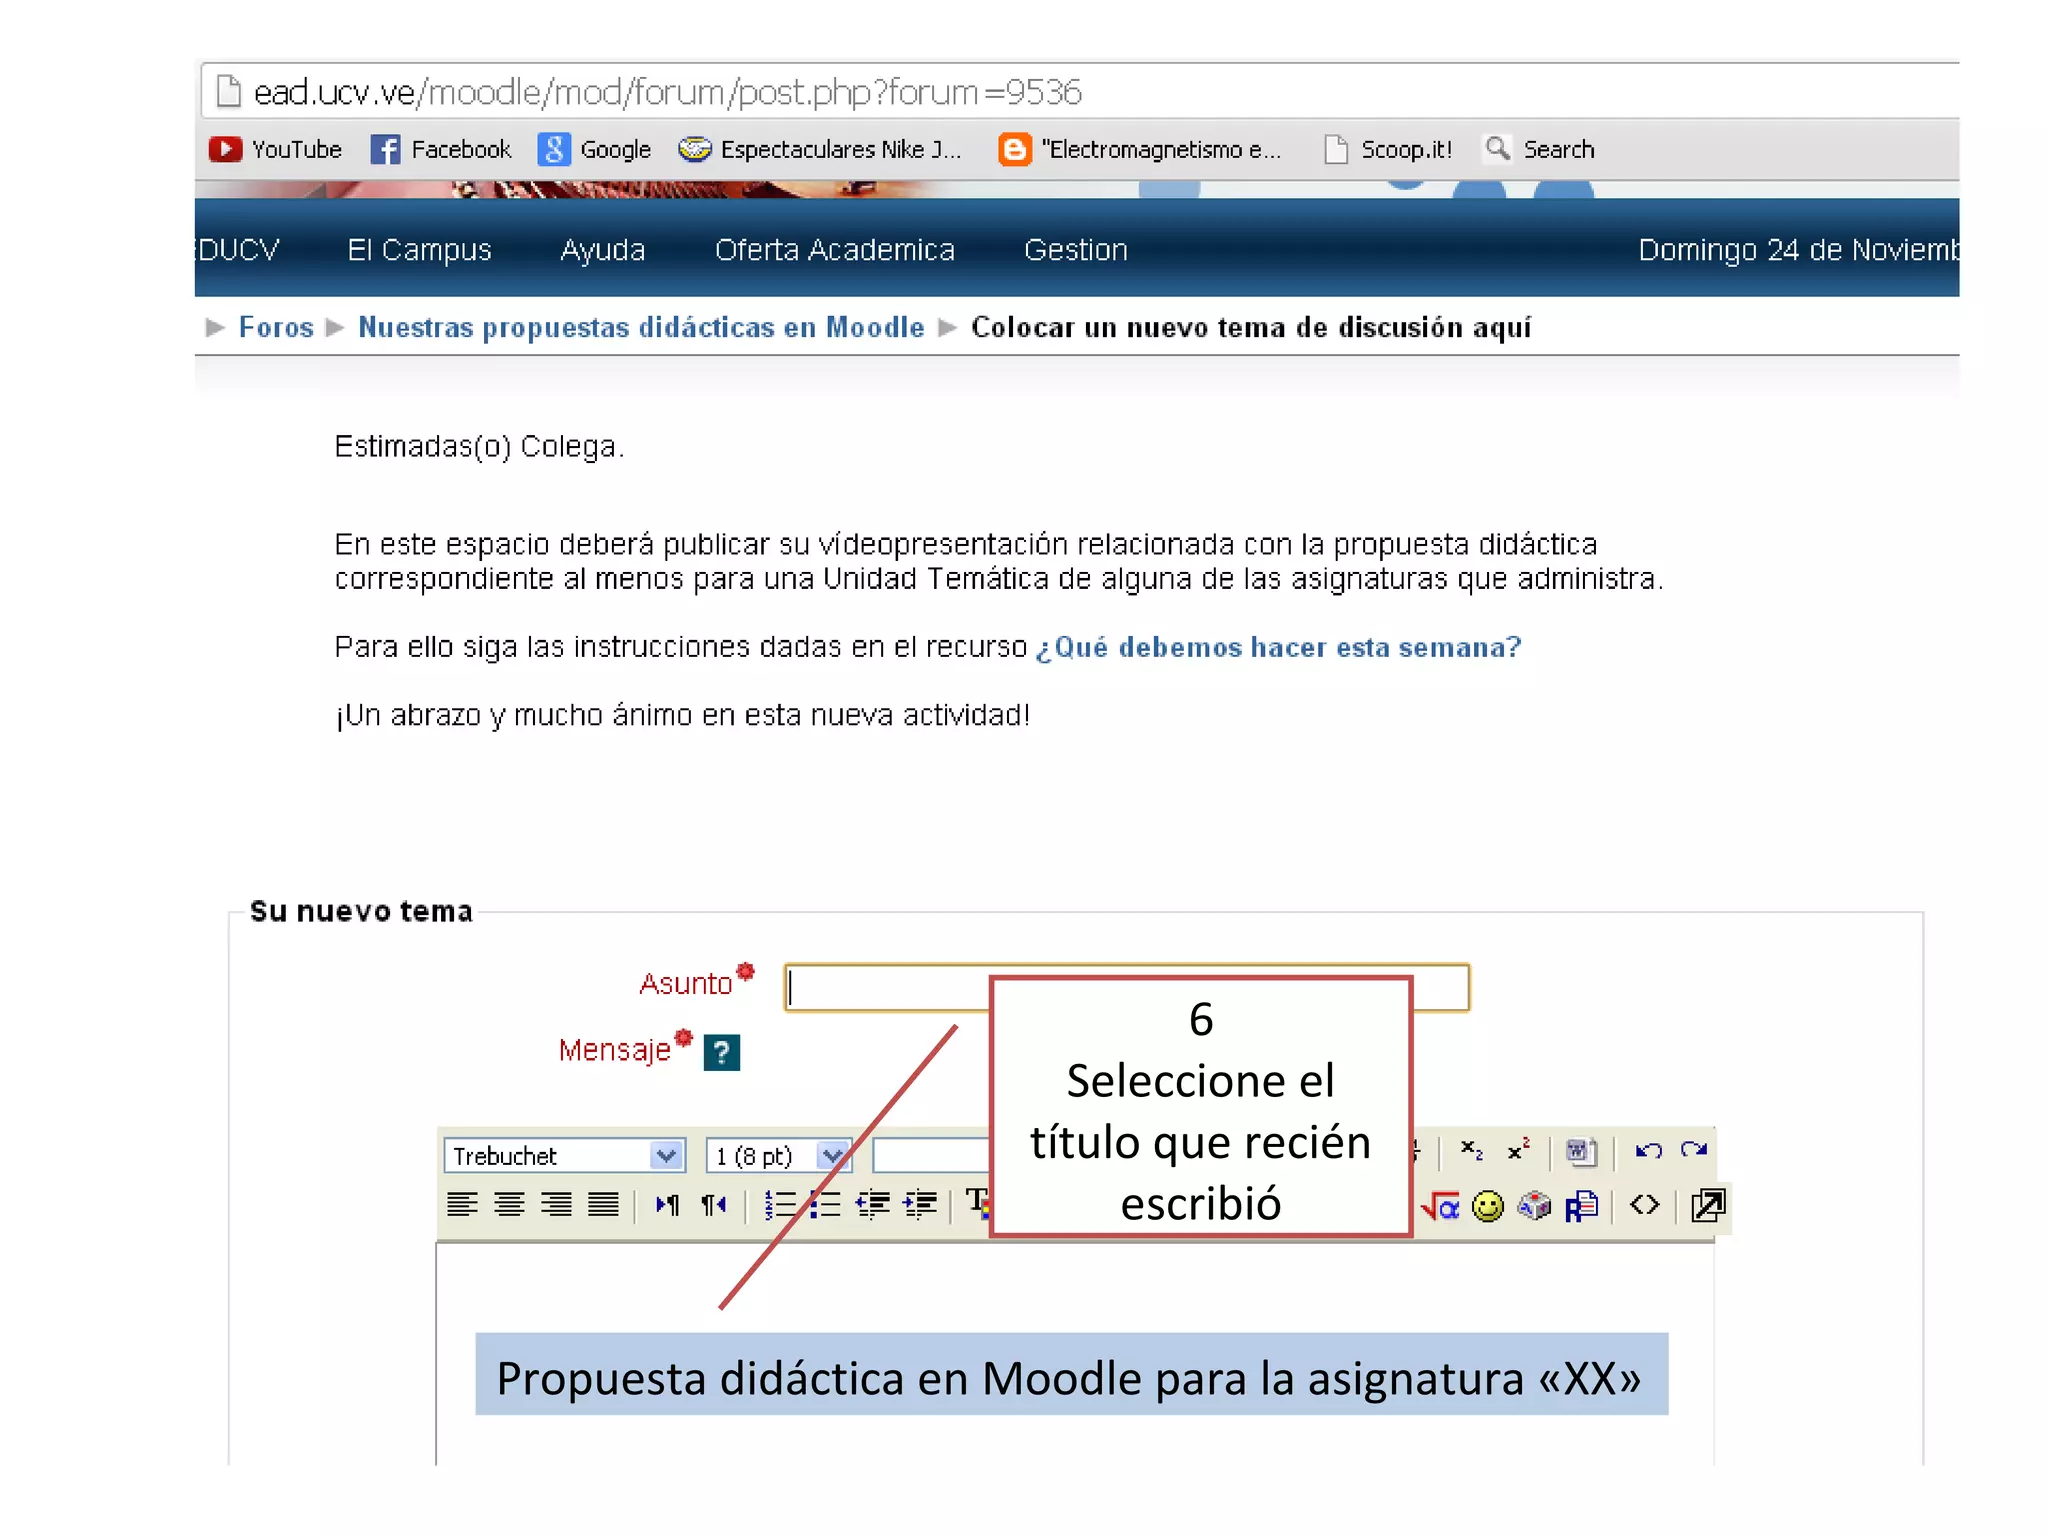Decrease the indent
2048x1536 pixels.
[873, 1205]
